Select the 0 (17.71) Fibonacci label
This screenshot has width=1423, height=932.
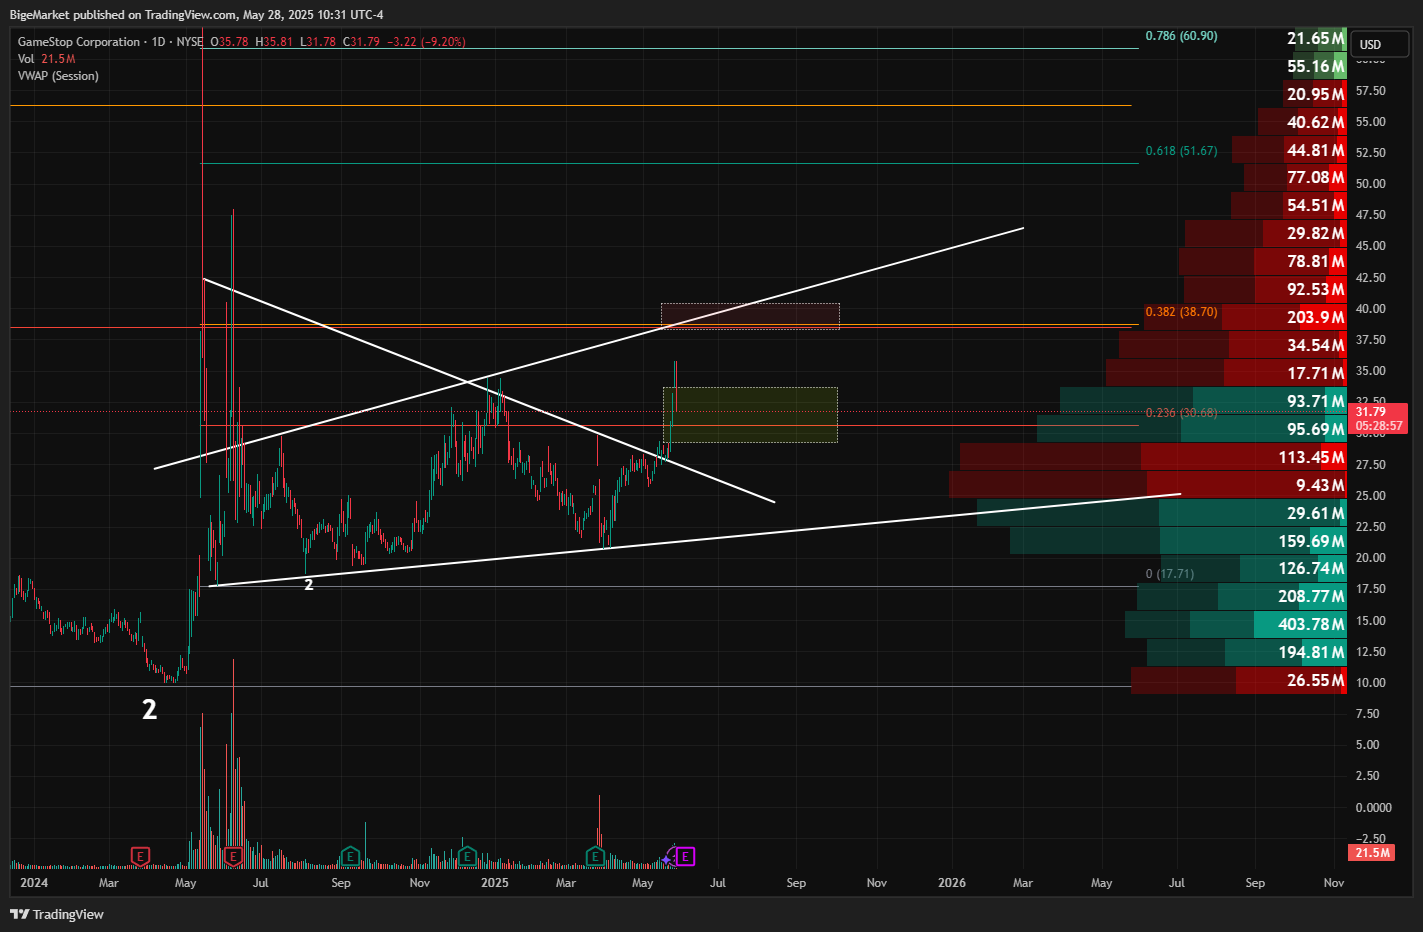coord(1169,574)
